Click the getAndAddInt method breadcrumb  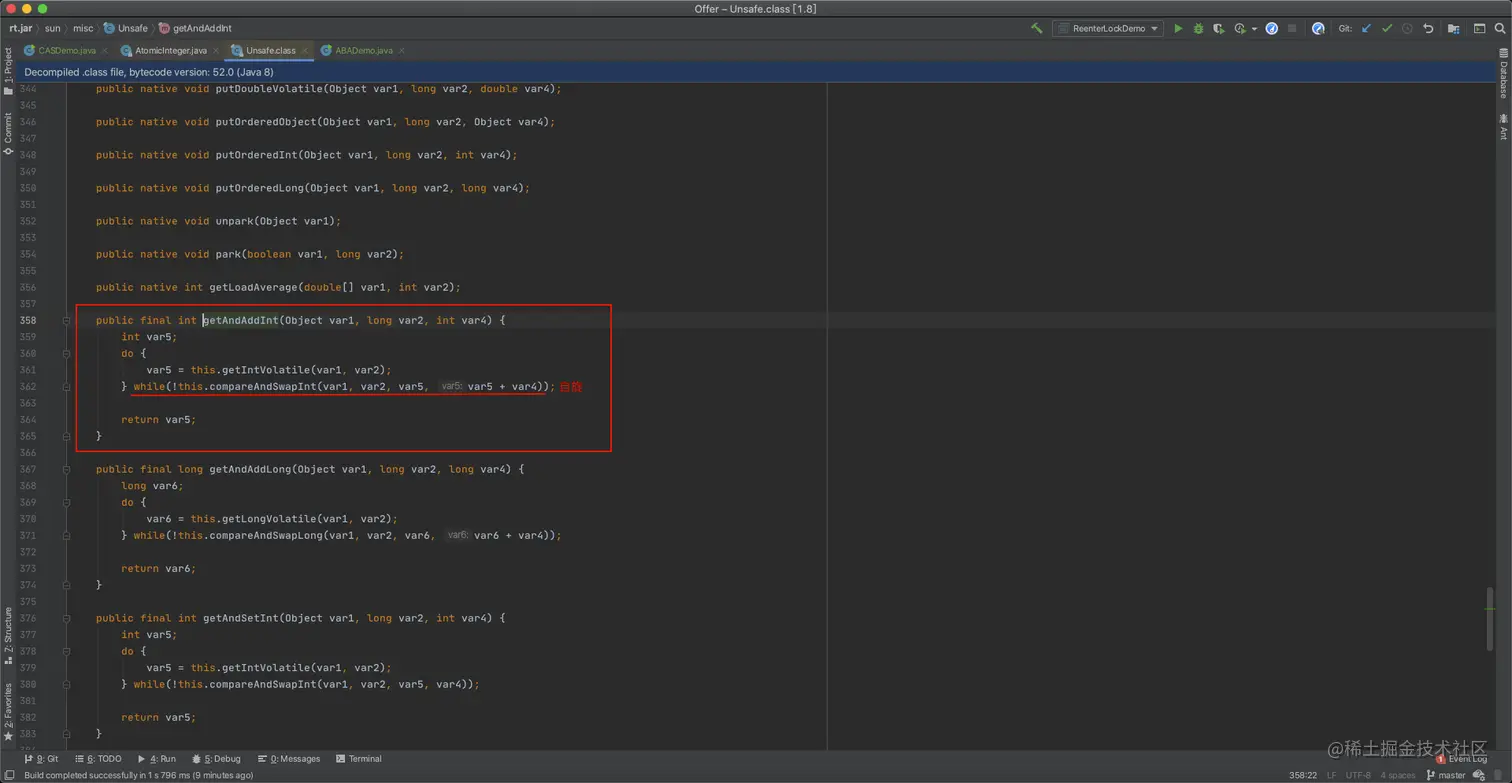195,28
